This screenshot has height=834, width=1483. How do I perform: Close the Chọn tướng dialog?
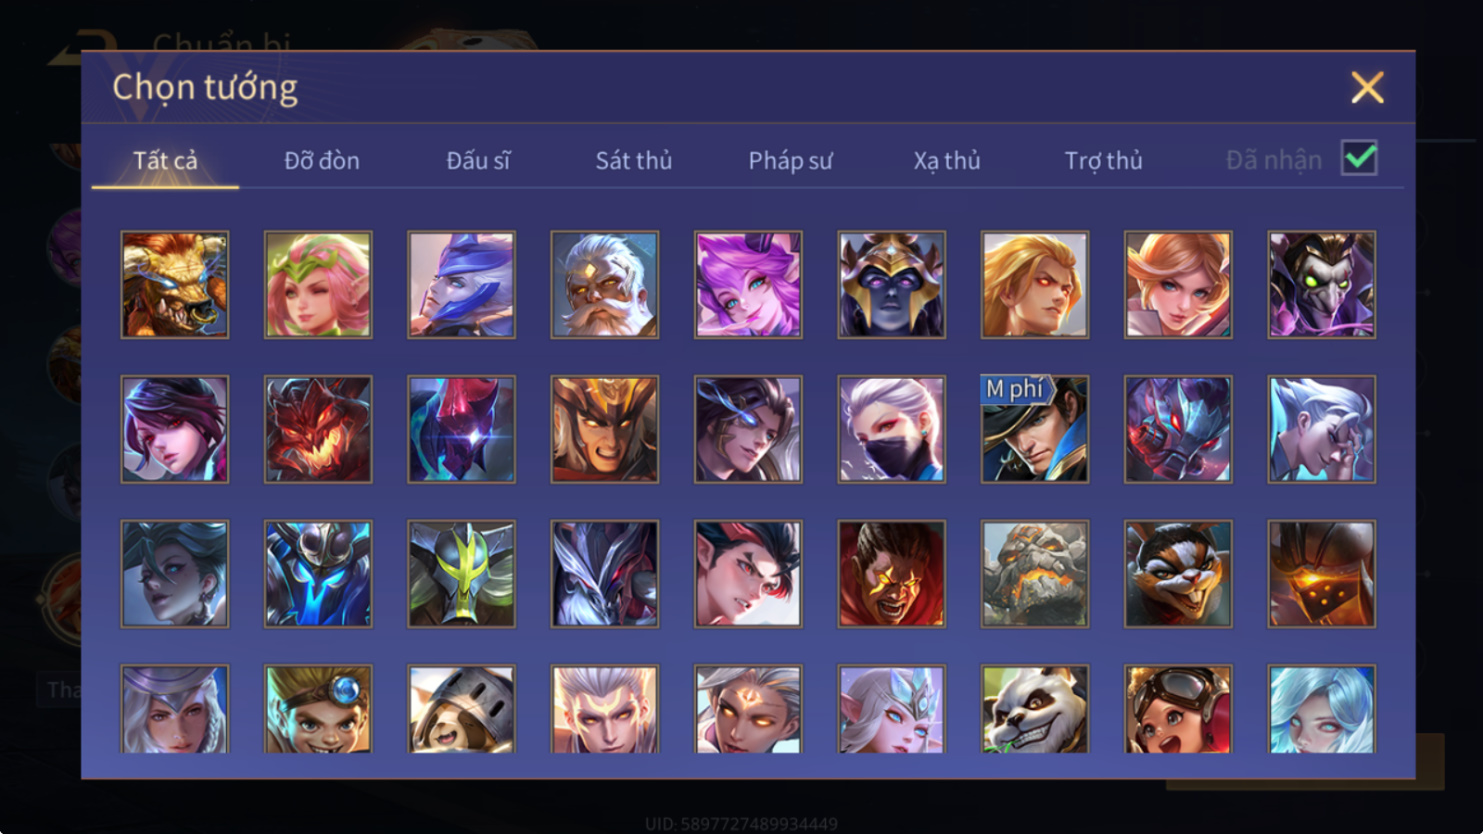1367,88
